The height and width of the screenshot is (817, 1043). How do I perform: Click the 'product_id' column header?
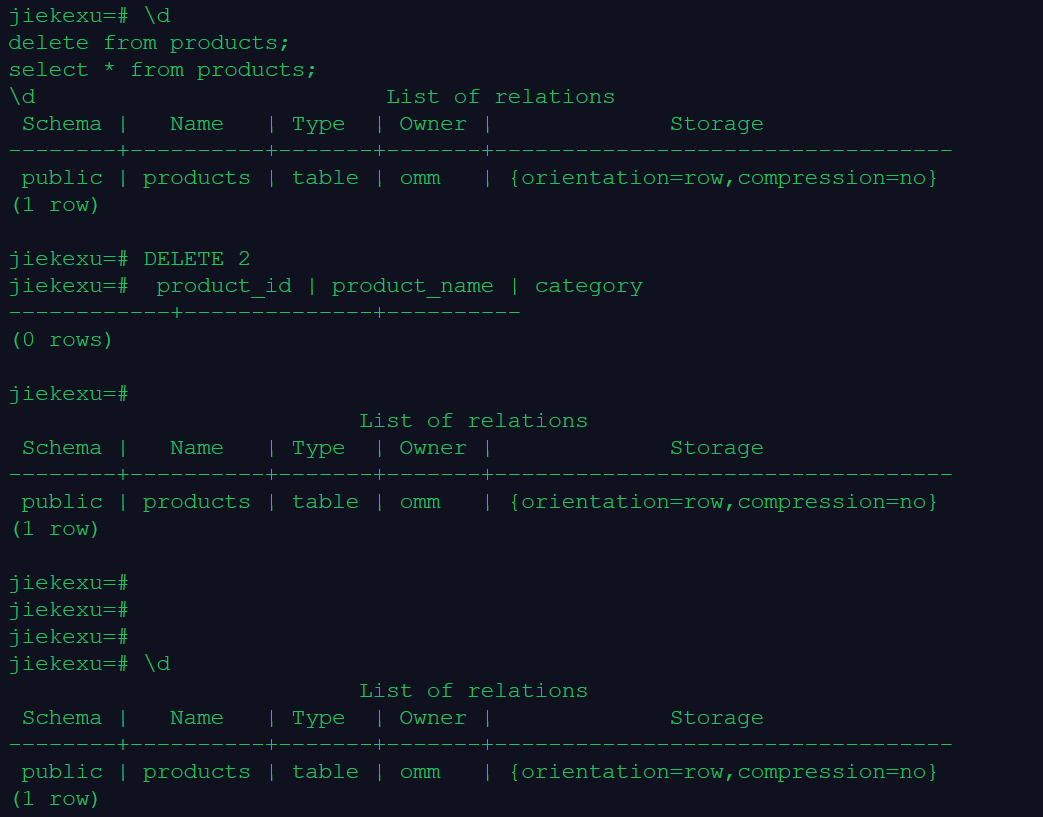(224, 286)
